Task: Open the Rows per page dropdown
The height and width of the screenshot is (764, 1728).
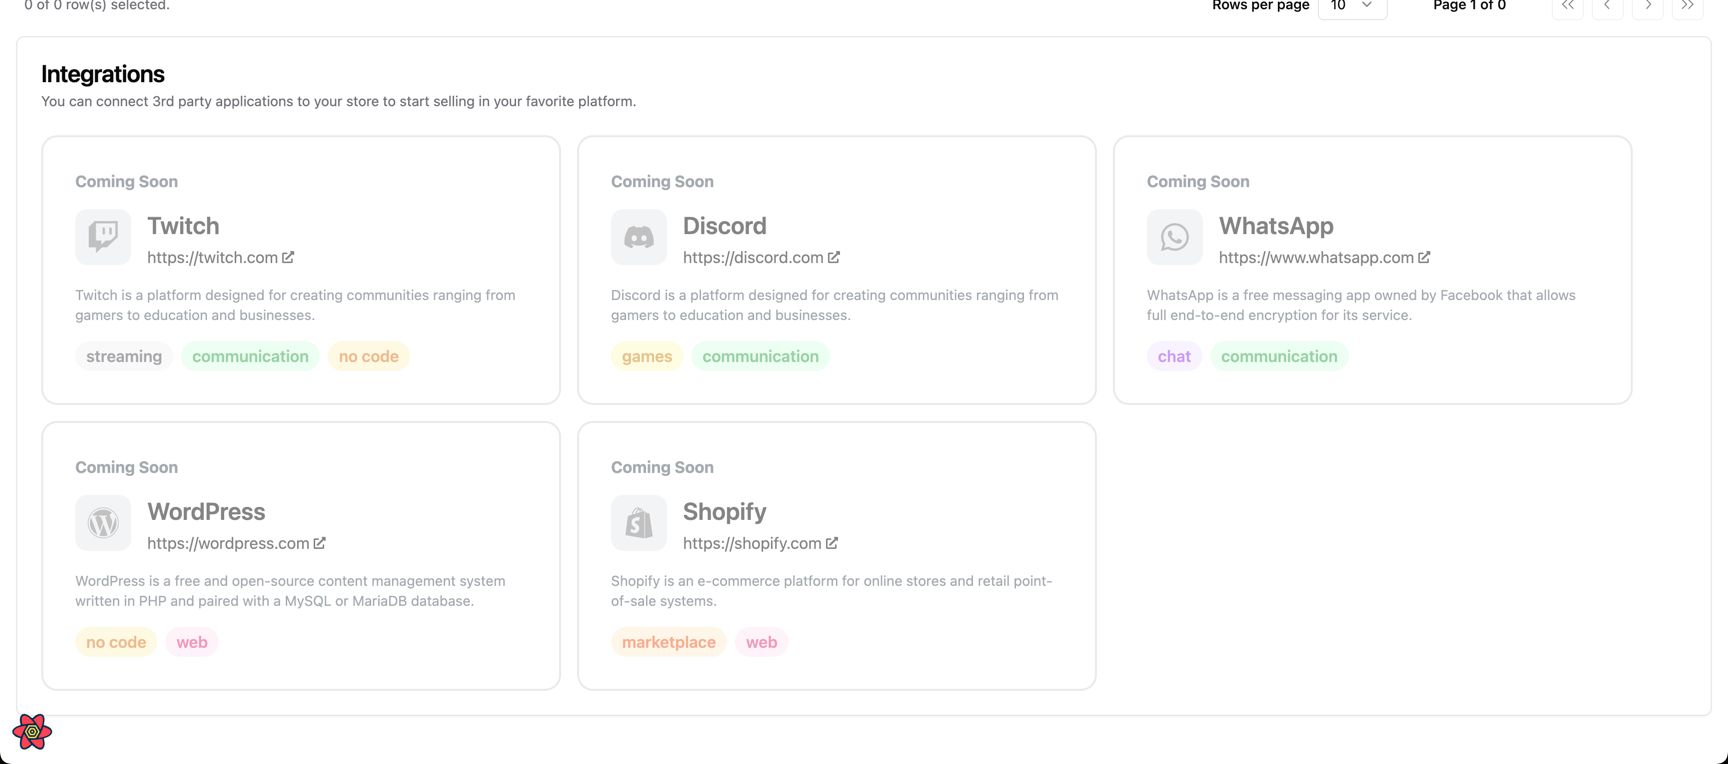Action: point(1353,6)
